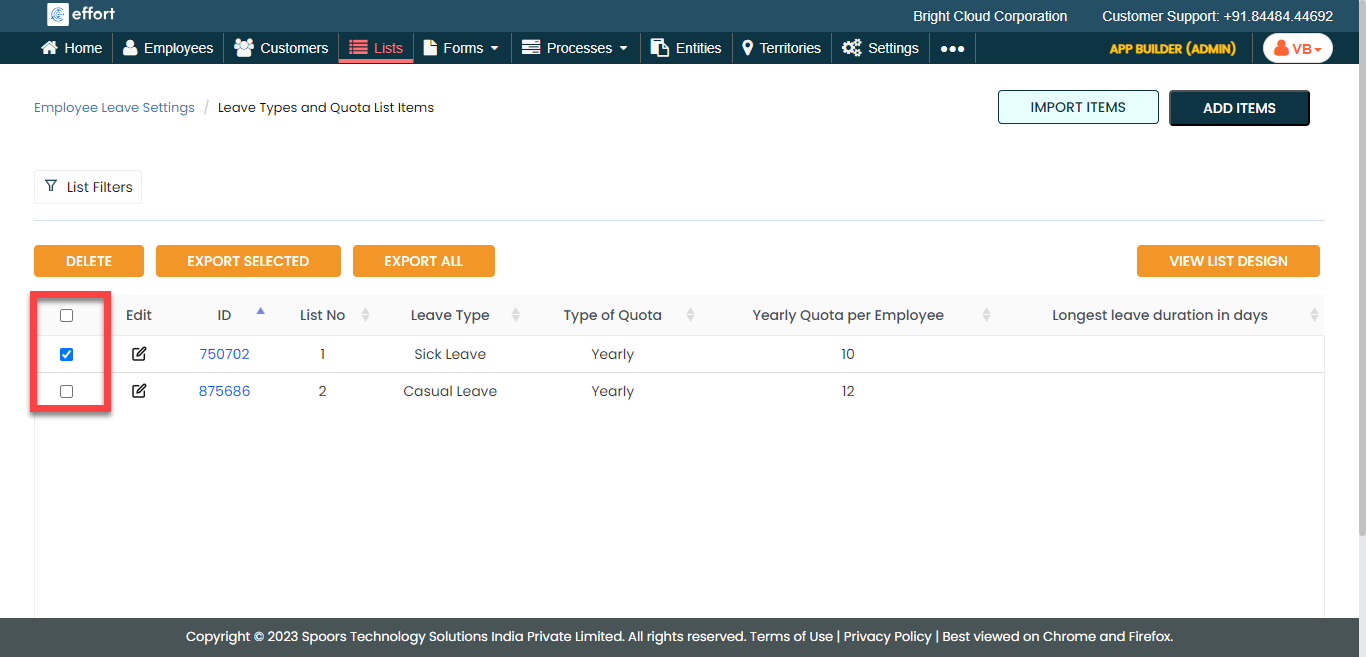Expand the Processes dropdown menu
This screenshot has height=657, width=1366.
pyautogui.click(x=576, y=48)
